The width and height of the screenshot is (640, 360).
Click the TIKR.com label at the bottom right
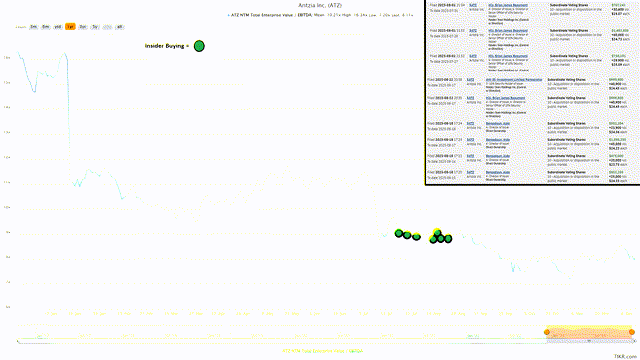pos(626,356)
